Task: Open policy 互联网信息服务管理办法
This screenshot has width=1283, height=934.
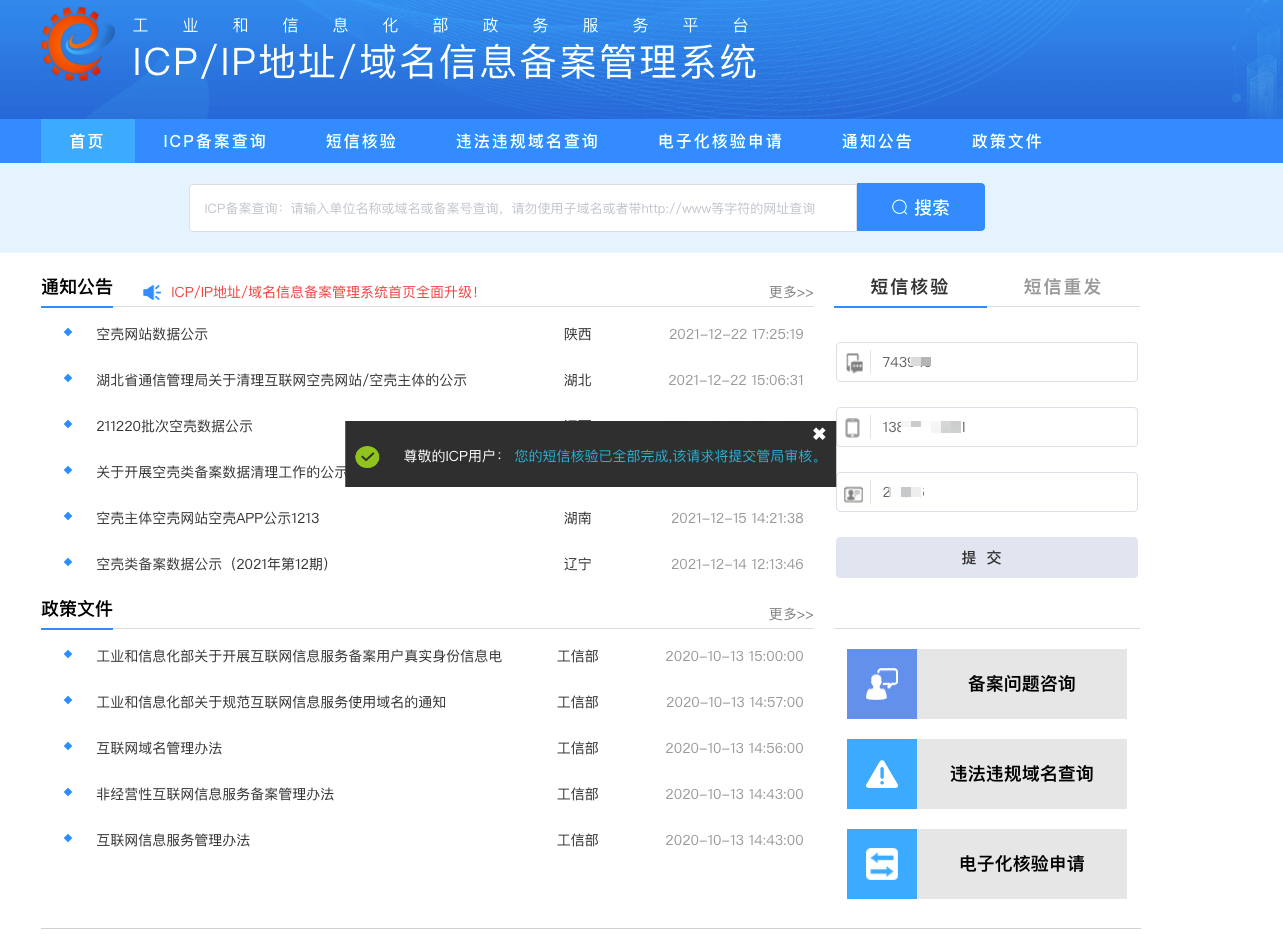Action: [x=173, y=840]
